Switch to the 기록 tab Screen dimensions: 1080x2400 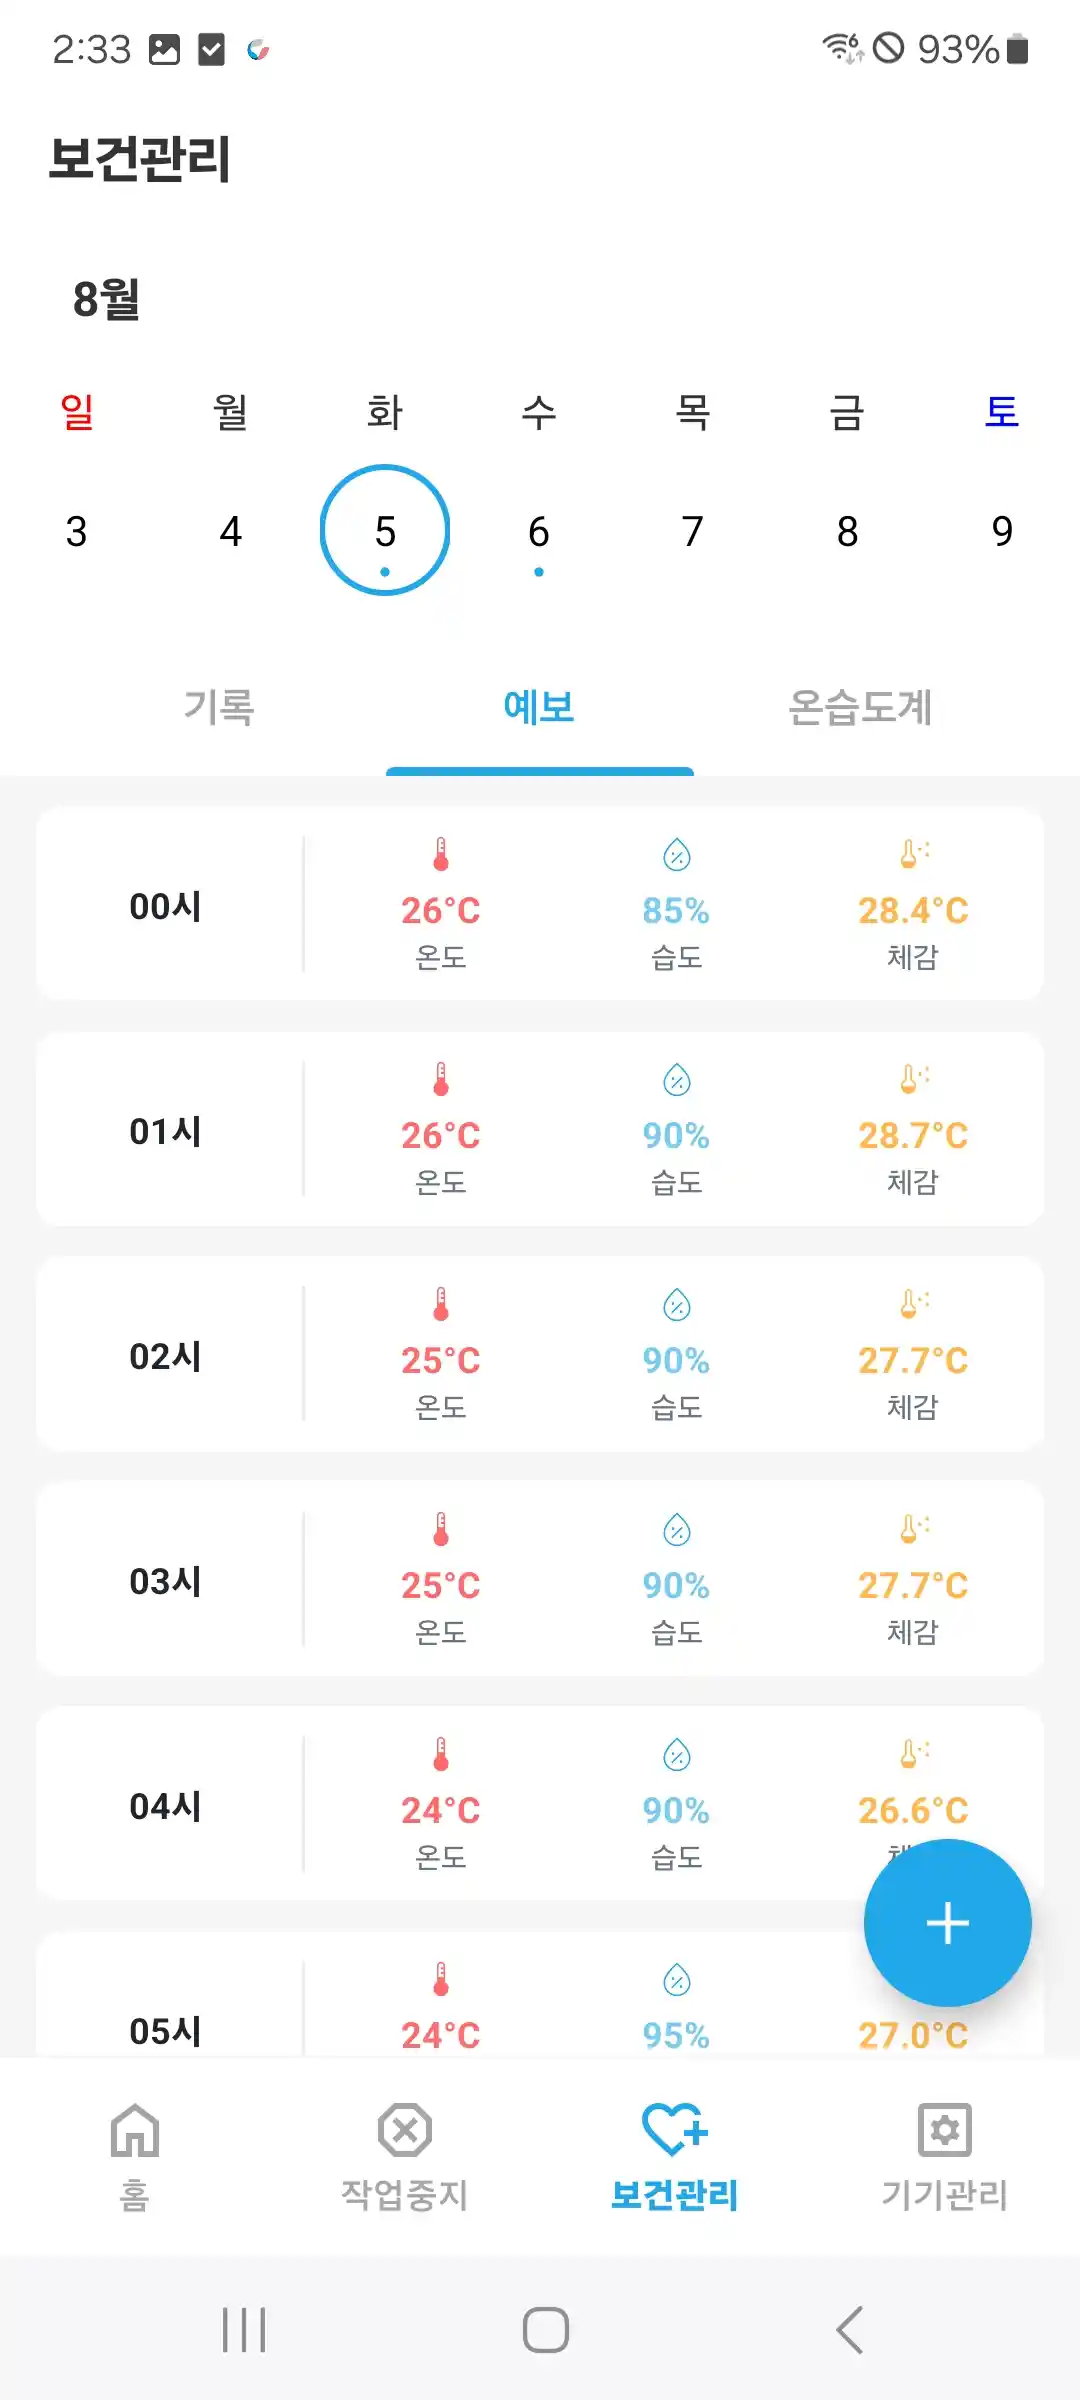pos(219,707)
